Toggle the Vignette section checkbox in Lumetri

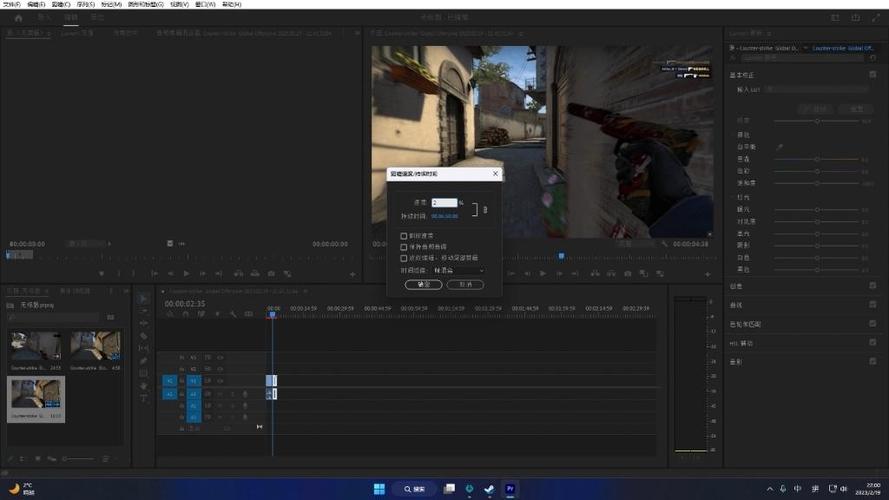873,361
